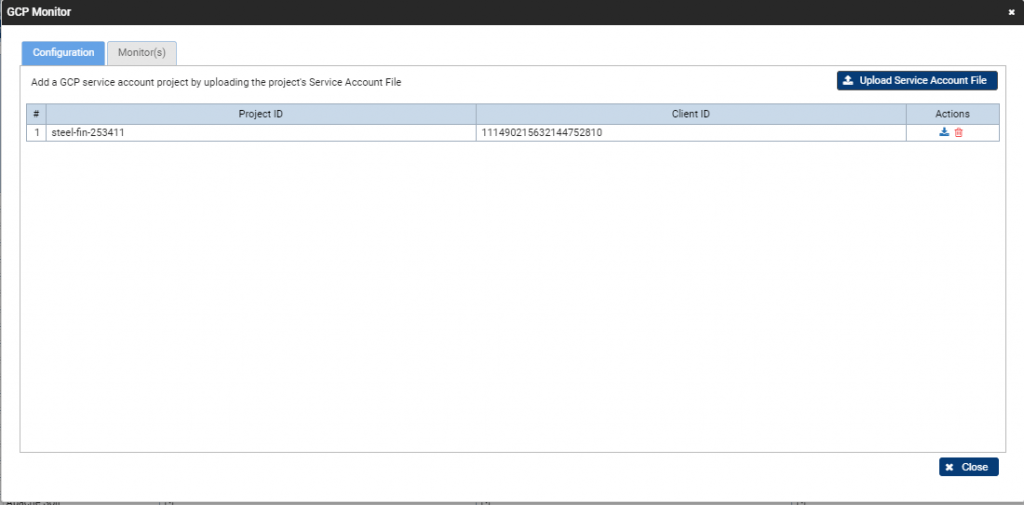Click the Project ID column header
This screenshot has width=1024, height=505.
261,114
